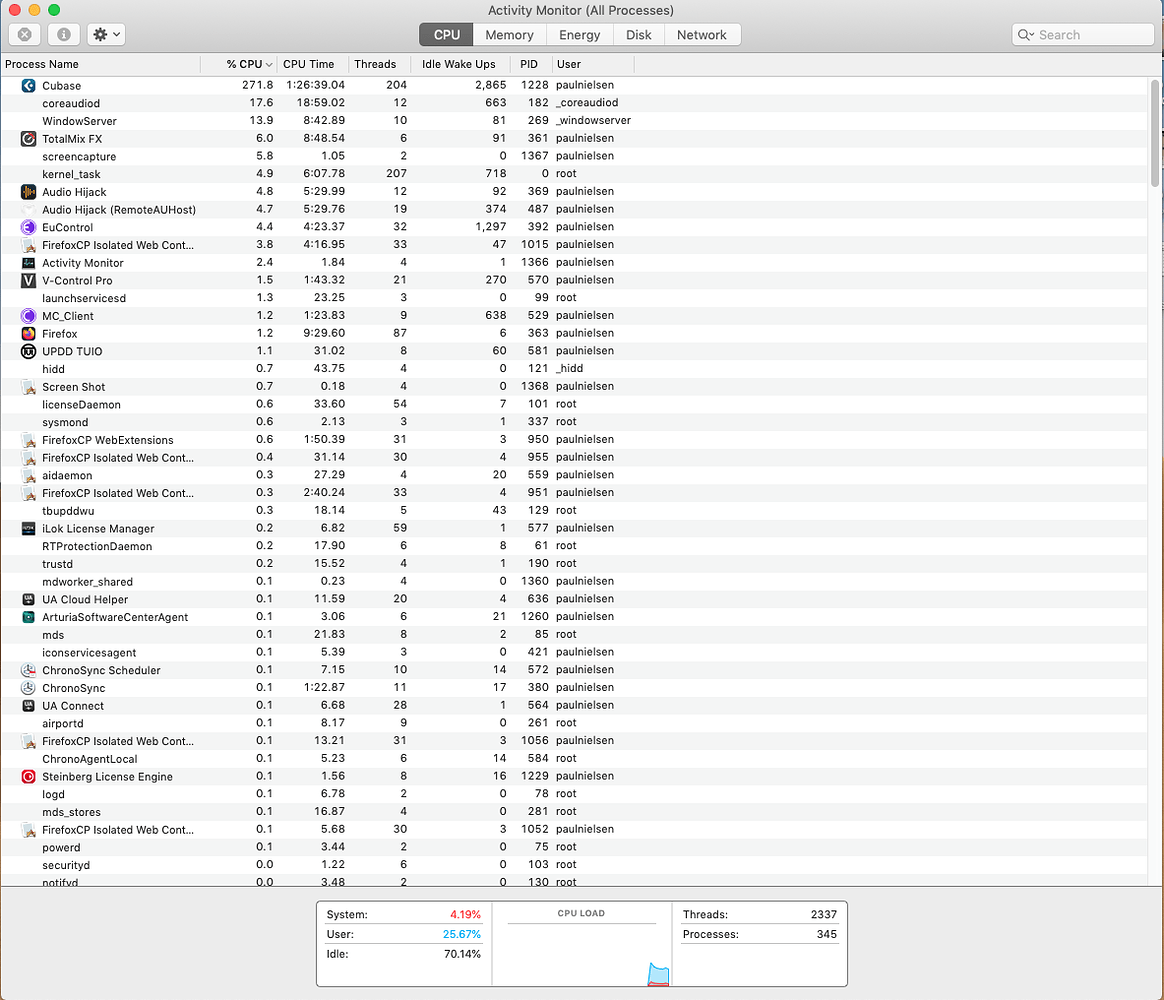This screenshot has width=1164, height=1000.
Task: Click the EuControl process icon
Action: pos(27,227)
